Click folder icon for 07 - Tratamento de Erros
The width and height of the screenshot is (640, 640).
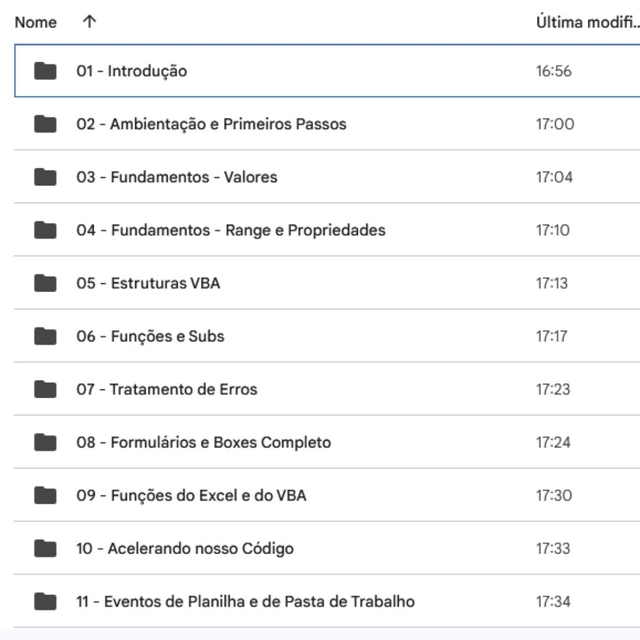[x=45, y=389]
